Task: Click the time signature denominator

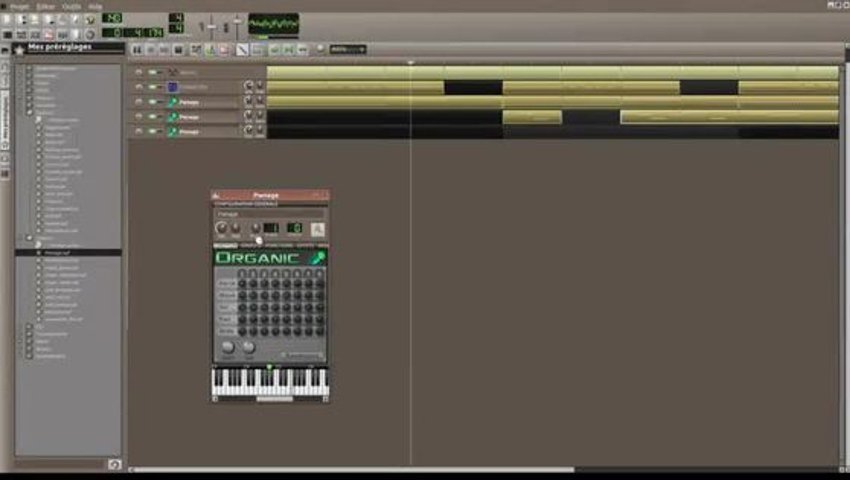Action: click(176, 29)
